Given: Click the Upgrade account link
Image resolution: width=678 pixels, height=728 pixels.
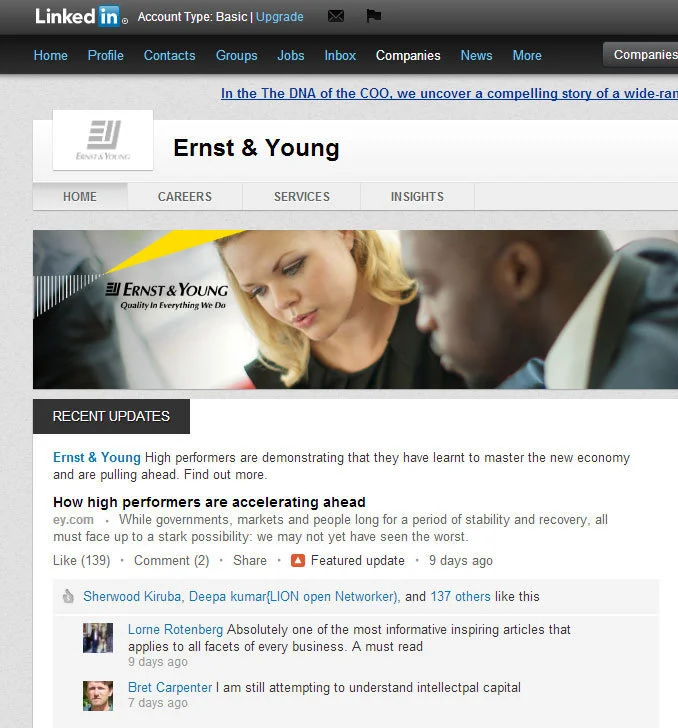Looking at the screenshot, I should click(280, 17).
